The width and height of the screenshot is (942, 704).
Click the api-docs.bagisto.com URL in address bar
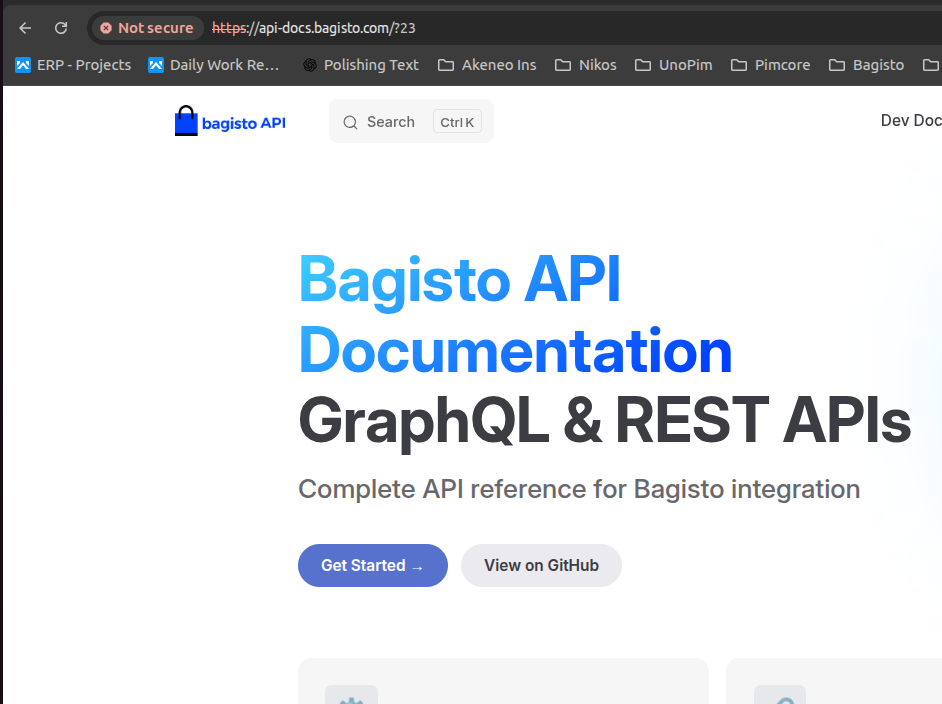313,28
